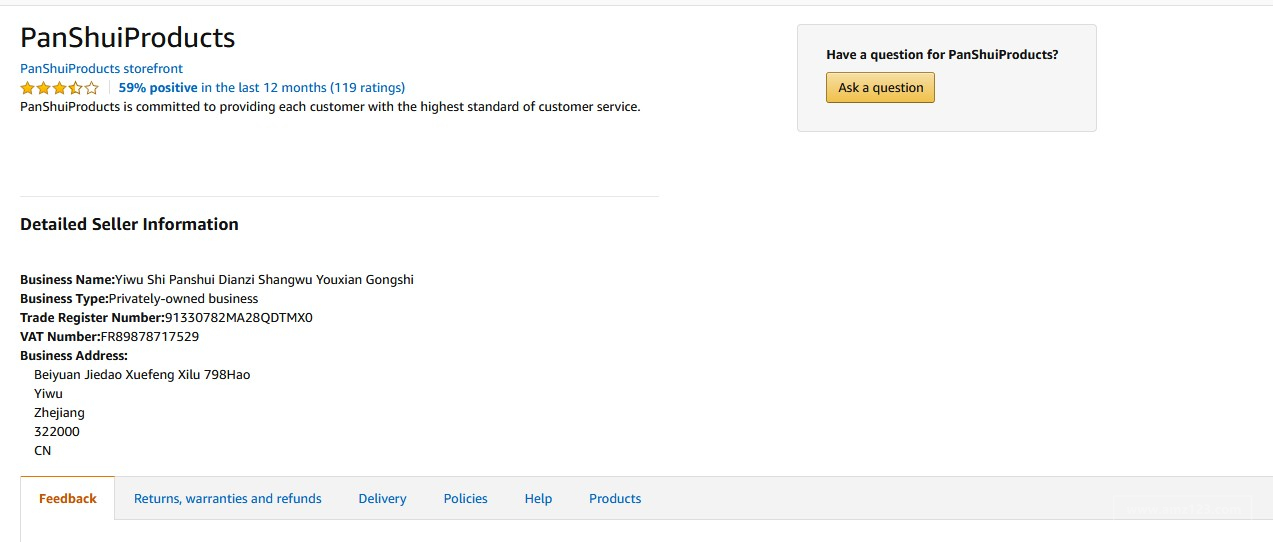1273x542 pixels.
Task: Click the Detailed Seller Information heading
Action: coord(129,224)
